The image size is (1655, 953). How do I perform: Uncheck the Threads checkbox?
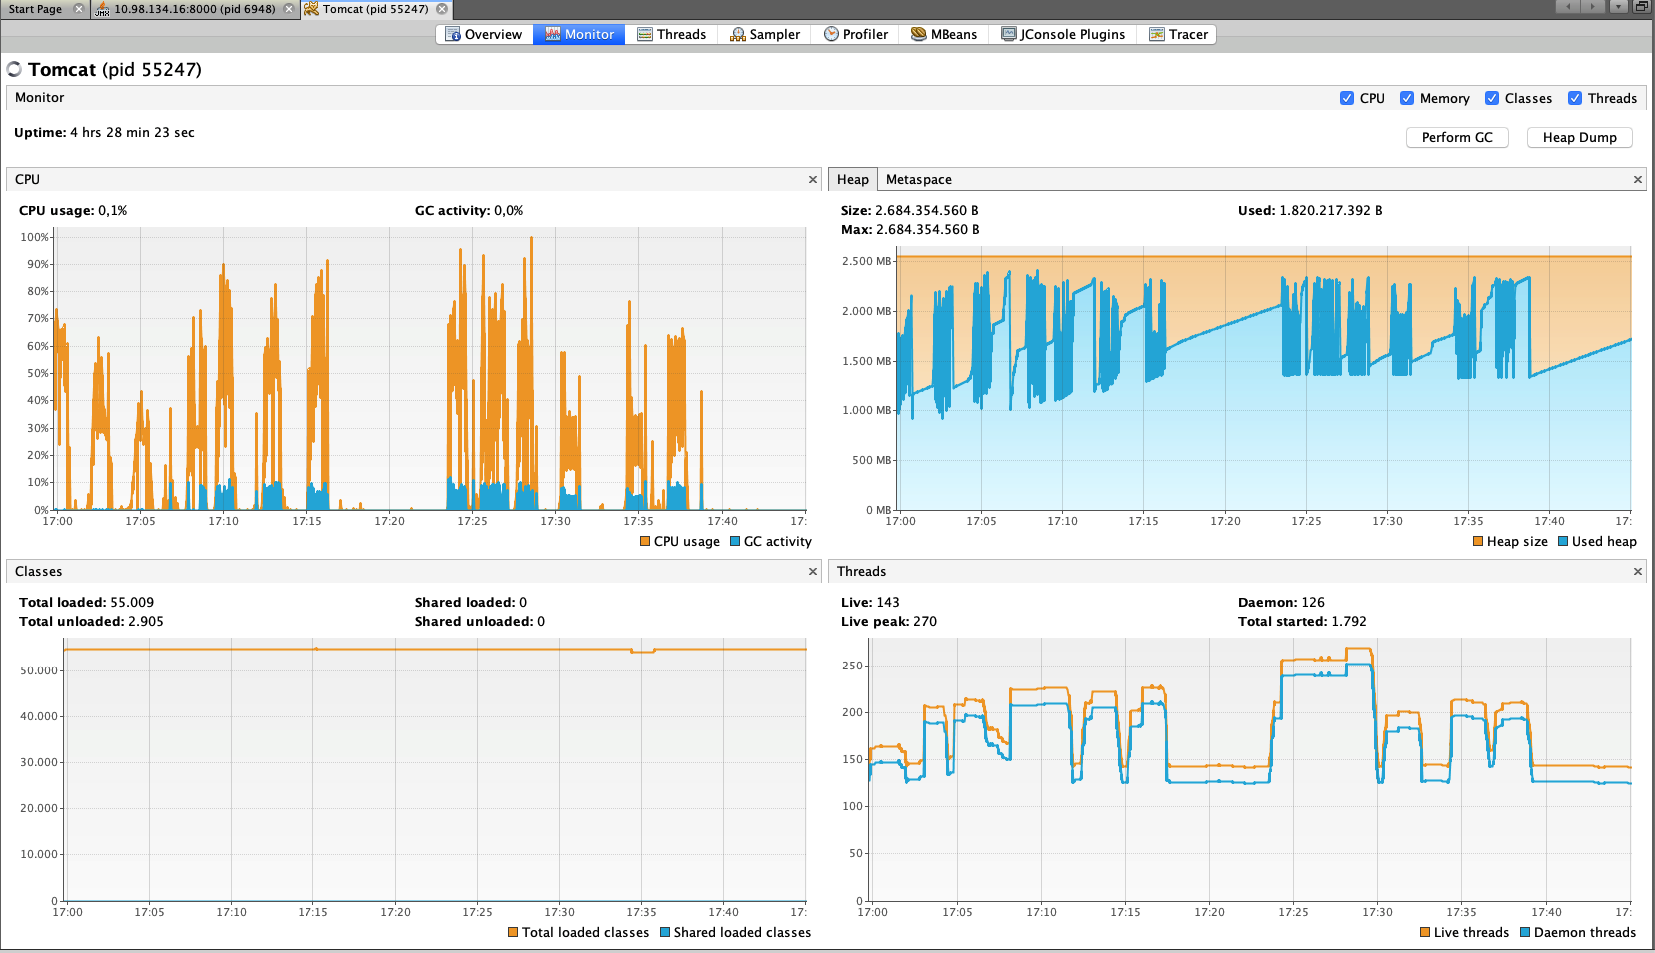pyautogui.click(x=1575, y=98)
